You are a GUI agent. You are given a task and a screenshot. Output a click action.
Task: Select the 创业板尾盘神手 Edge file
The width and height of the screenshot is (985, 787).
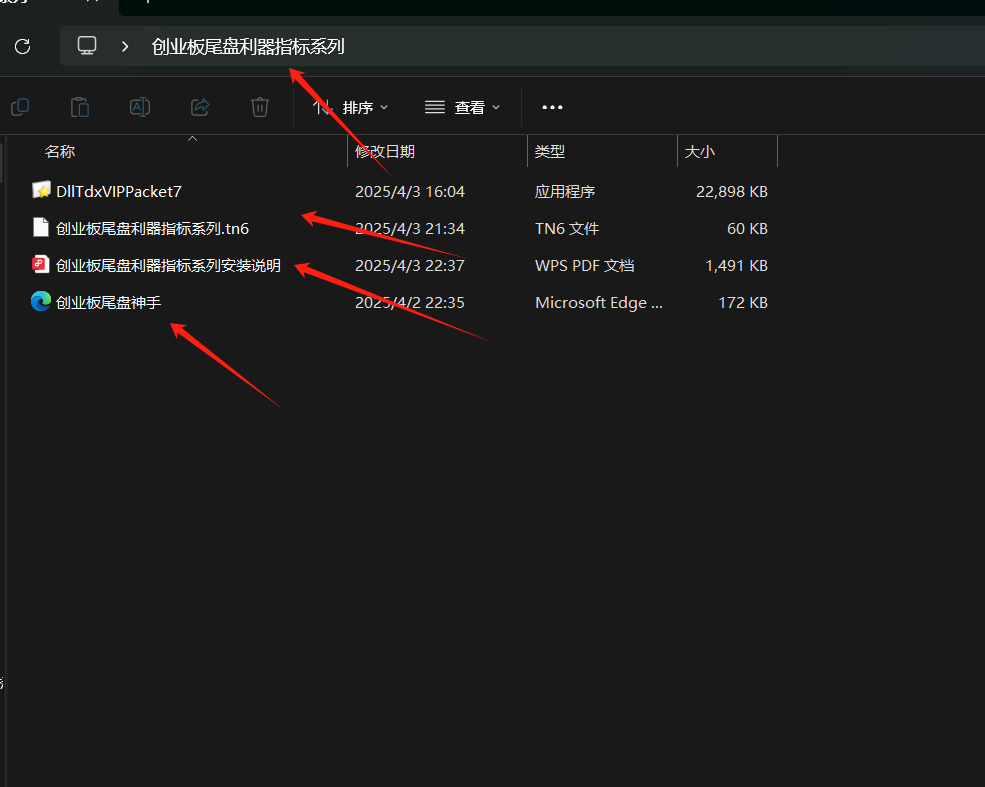(108, 302)
